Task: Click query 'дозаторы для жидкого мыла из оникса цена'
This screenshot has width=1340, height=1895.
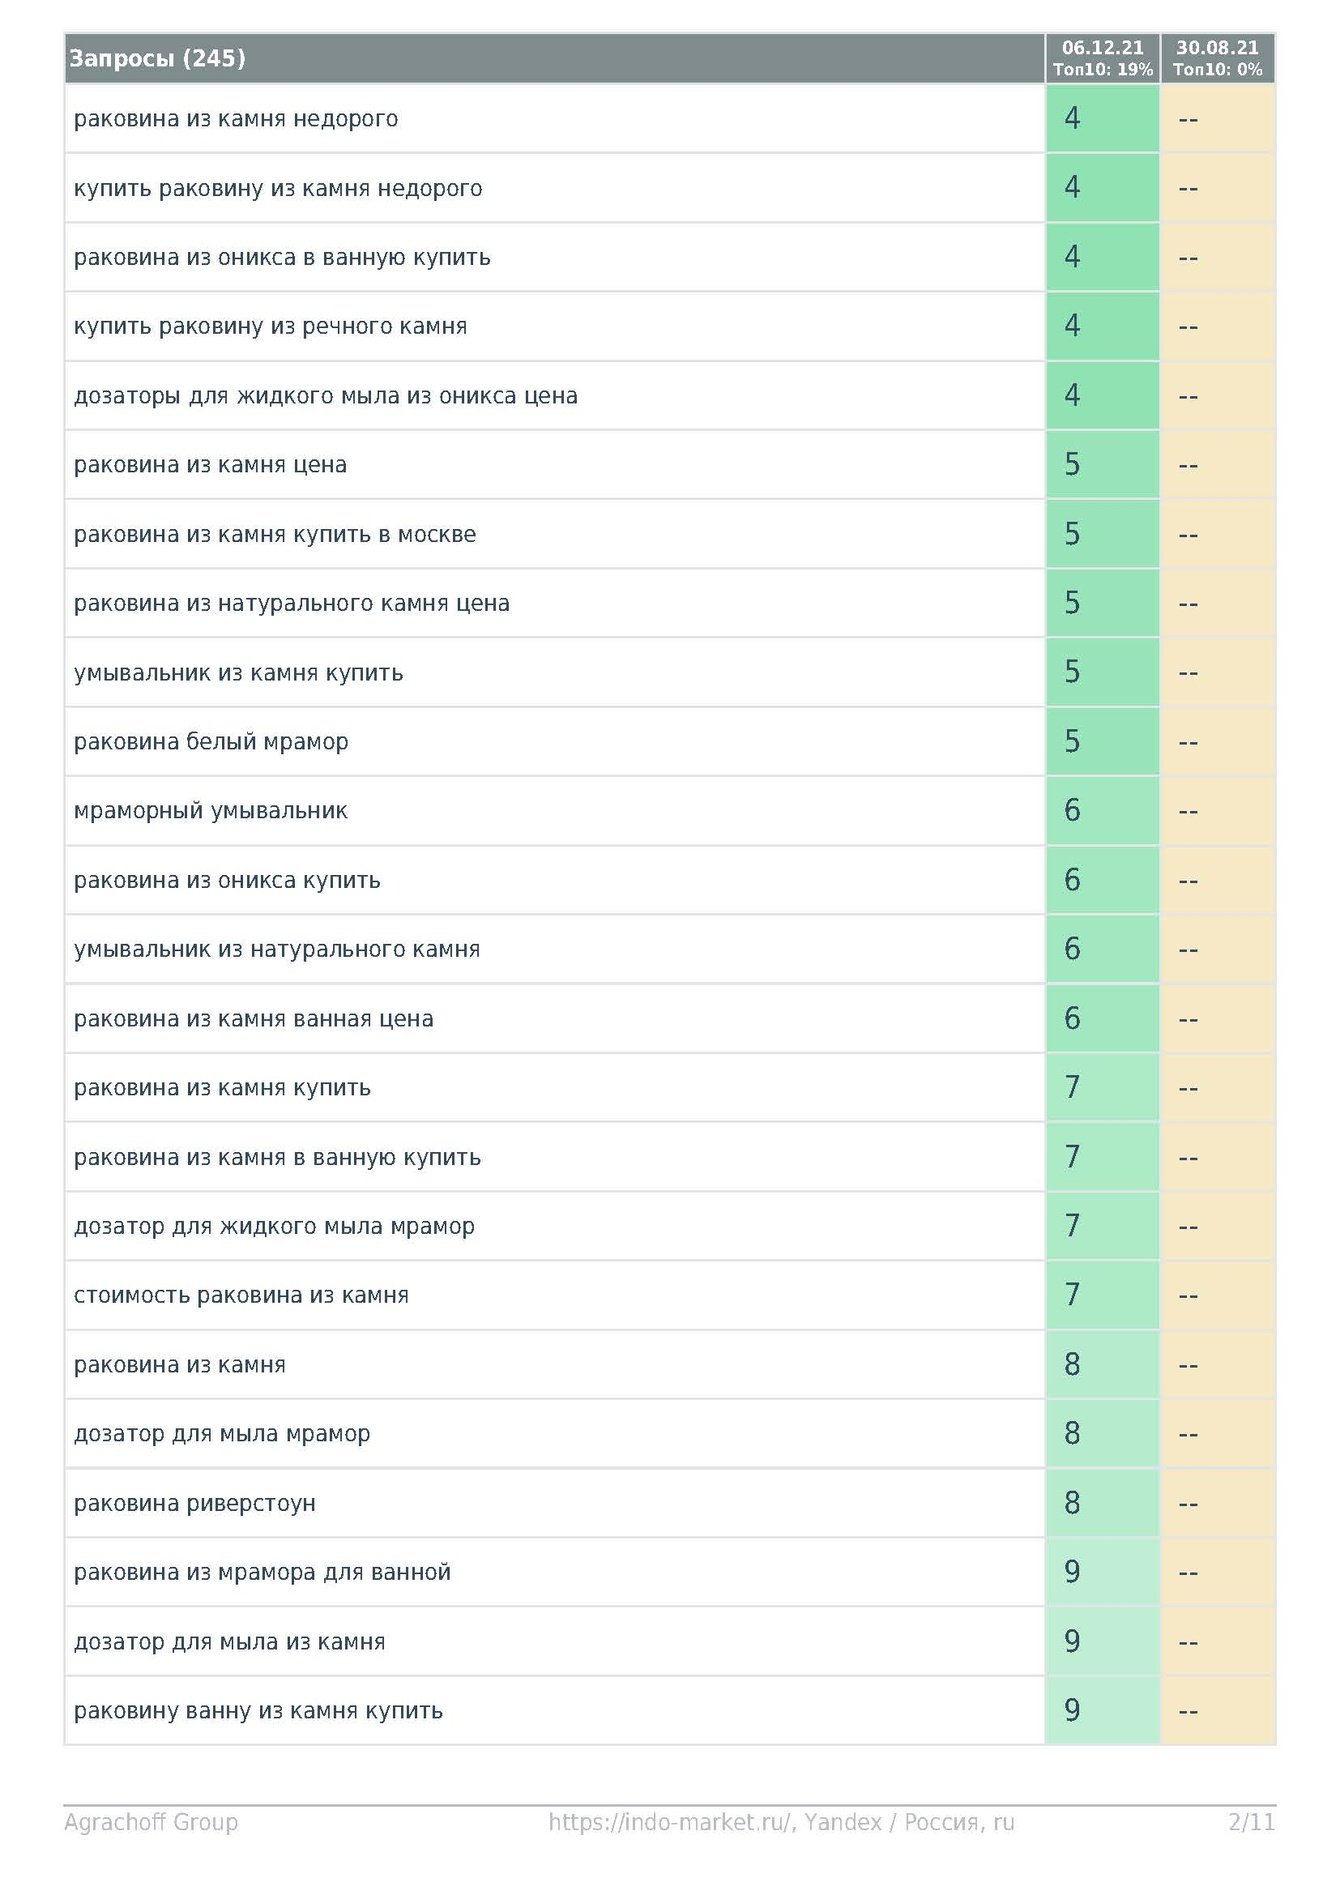Action: coord(326,396)
